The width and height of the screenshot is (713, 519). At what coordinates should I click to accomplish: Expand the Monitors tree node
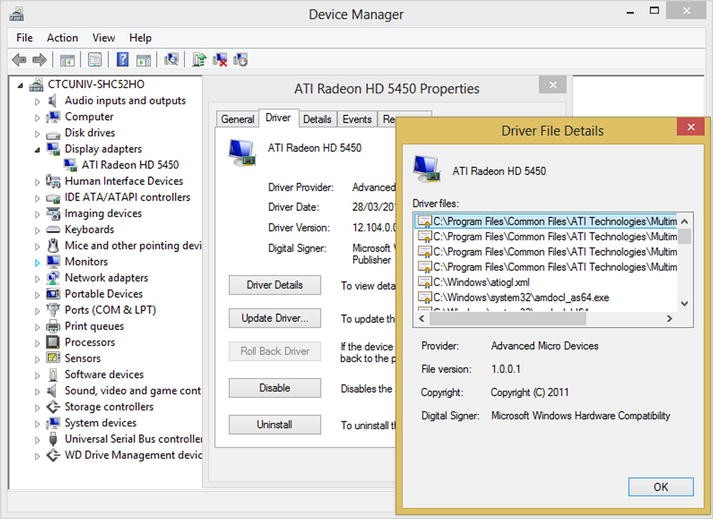coord(37,262)
